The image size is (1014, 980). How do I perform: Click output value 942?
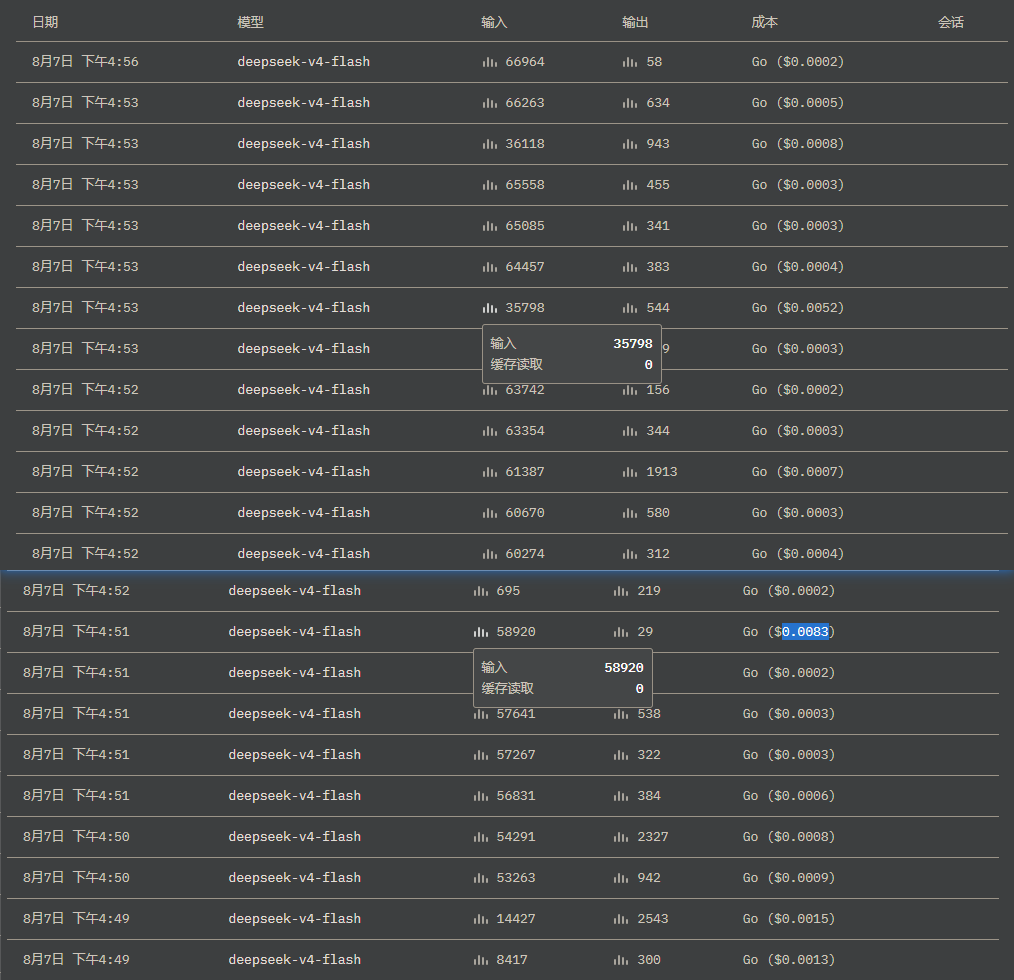(x=649, y=878)
